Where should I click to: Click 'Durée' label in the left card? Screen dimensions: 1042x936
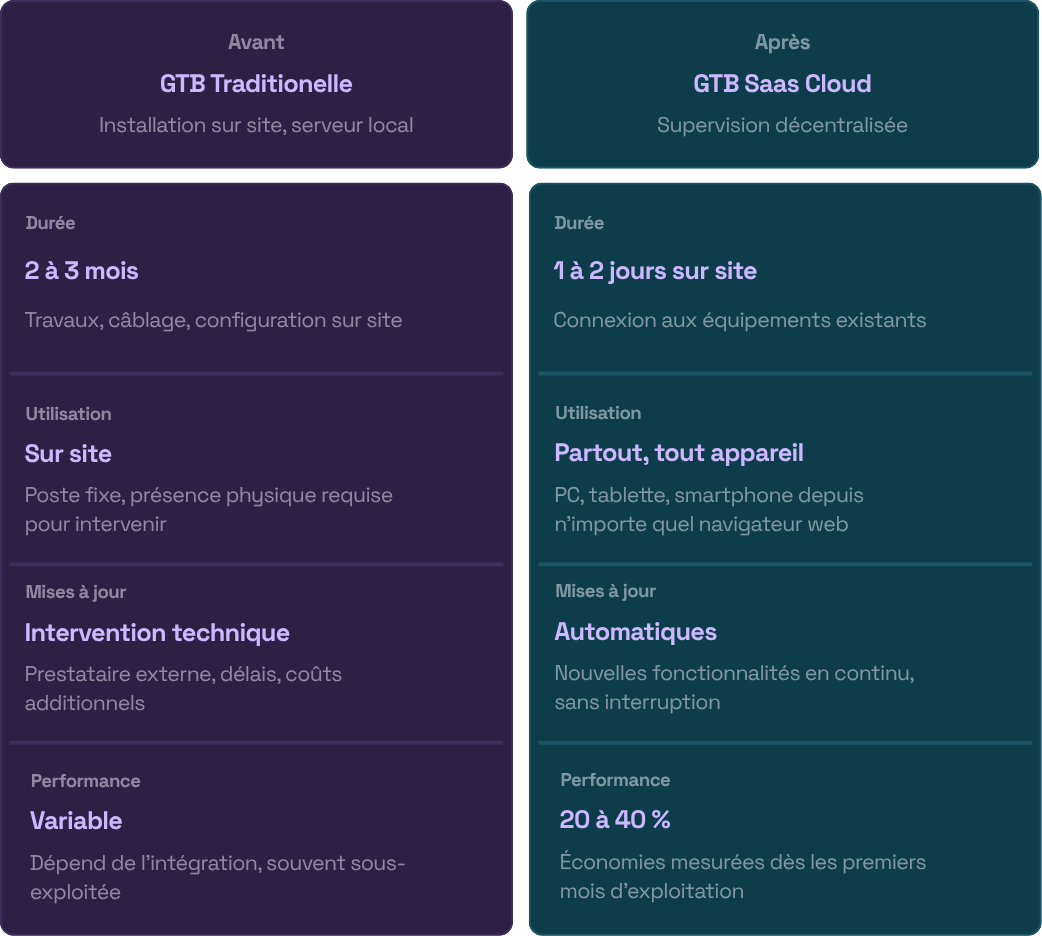(50, 223)
